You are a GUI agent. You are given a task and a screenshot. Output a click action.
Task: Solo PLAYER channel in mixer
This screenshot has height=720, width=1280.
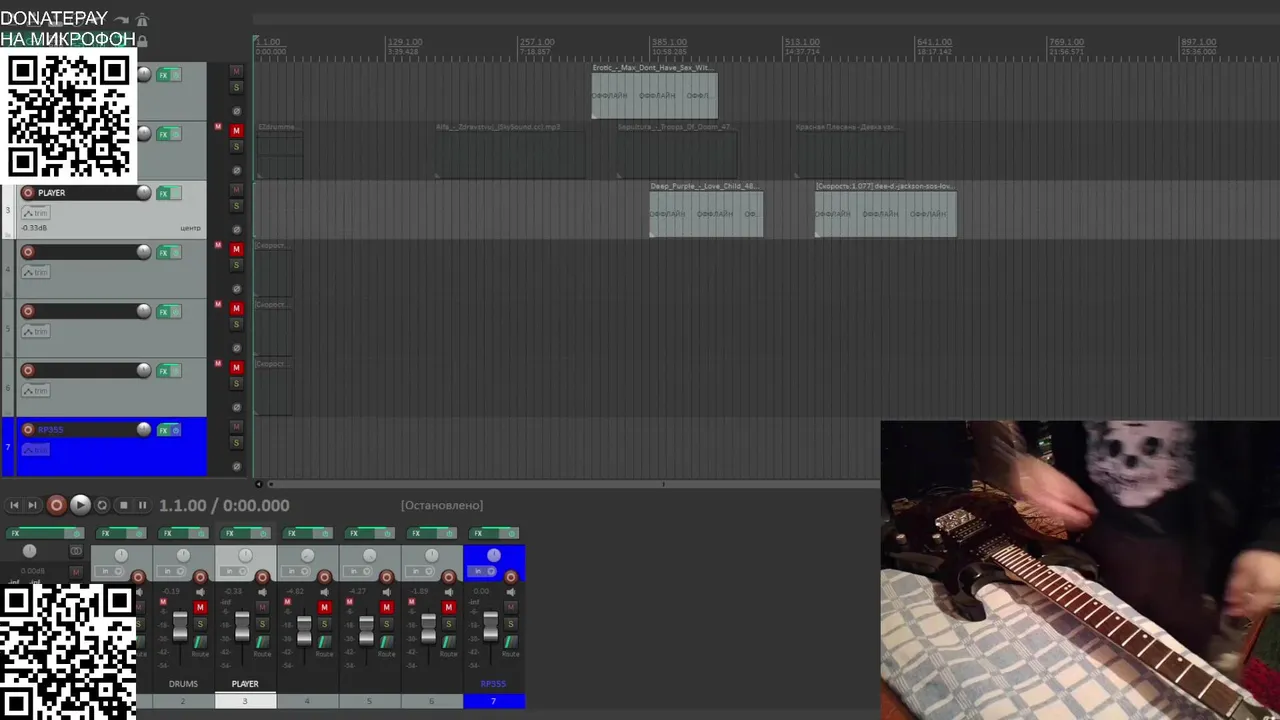pos(262,624)
